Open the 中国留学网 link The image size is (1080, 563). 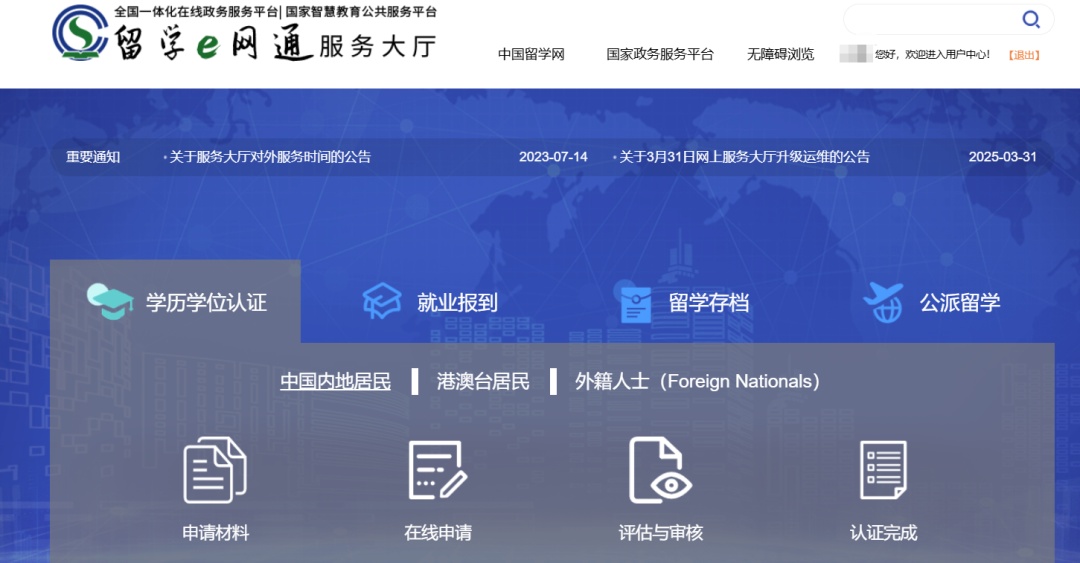point(531,54)
